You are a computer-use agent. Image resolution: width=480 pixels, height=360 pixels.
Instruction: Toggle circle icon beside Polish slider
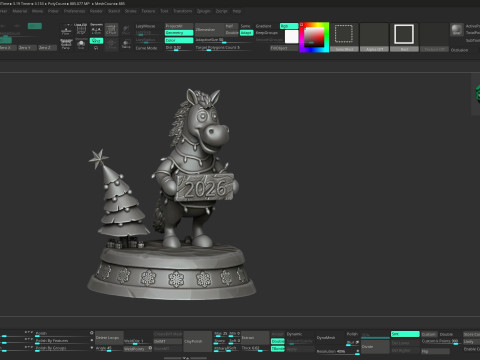[92, 333]
